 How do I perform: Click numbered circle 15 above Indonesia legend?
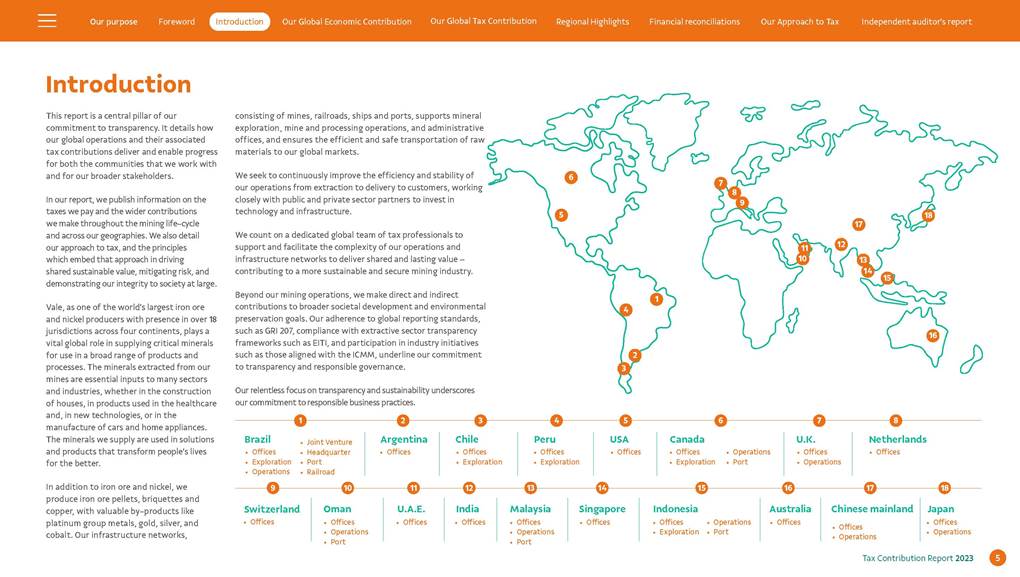click(x=701, y=487)
